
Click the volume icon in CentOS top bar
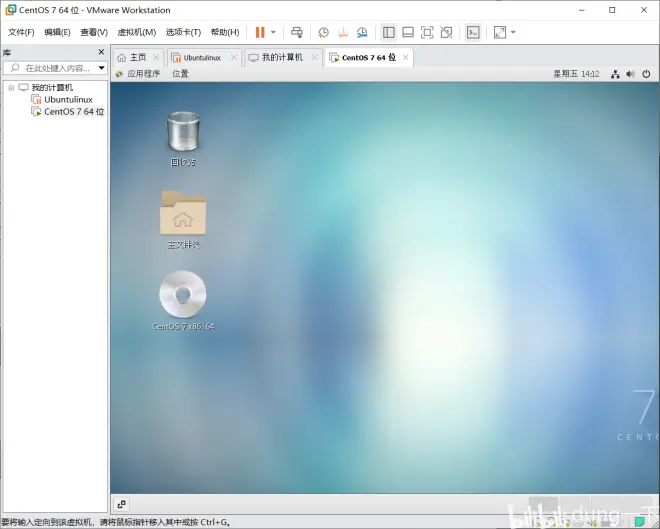coord(630,74)
